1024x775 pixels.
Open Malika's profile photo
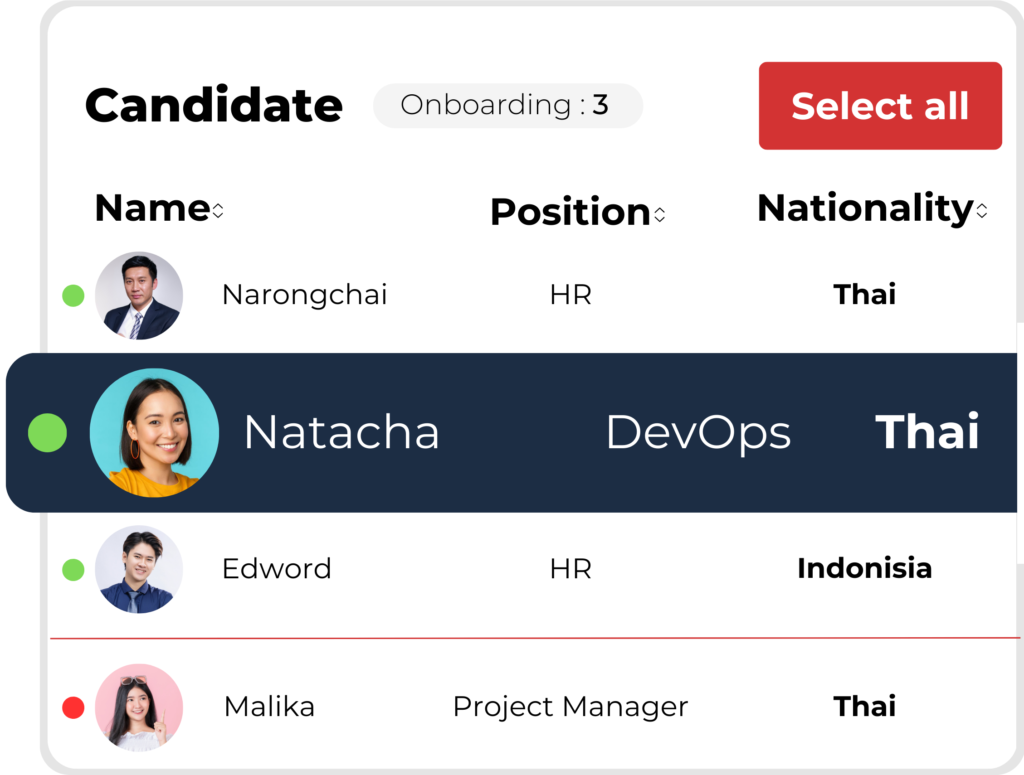(x=139, y=707)
